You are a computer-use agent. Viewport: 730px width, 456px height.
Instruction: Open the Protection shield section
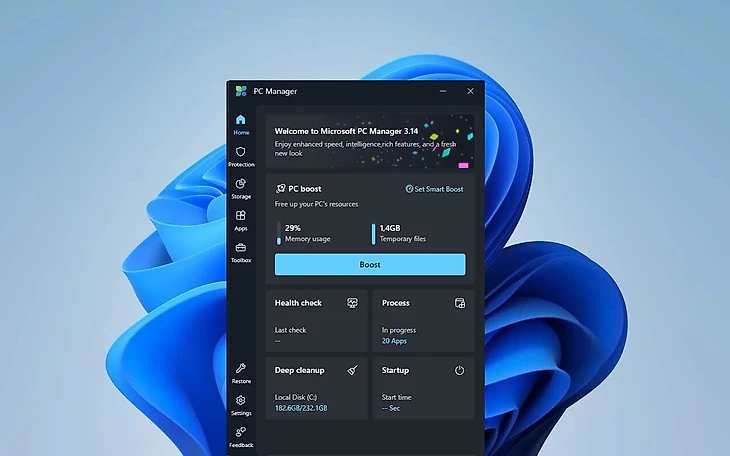pyautogui.click(x=240, y=156)
